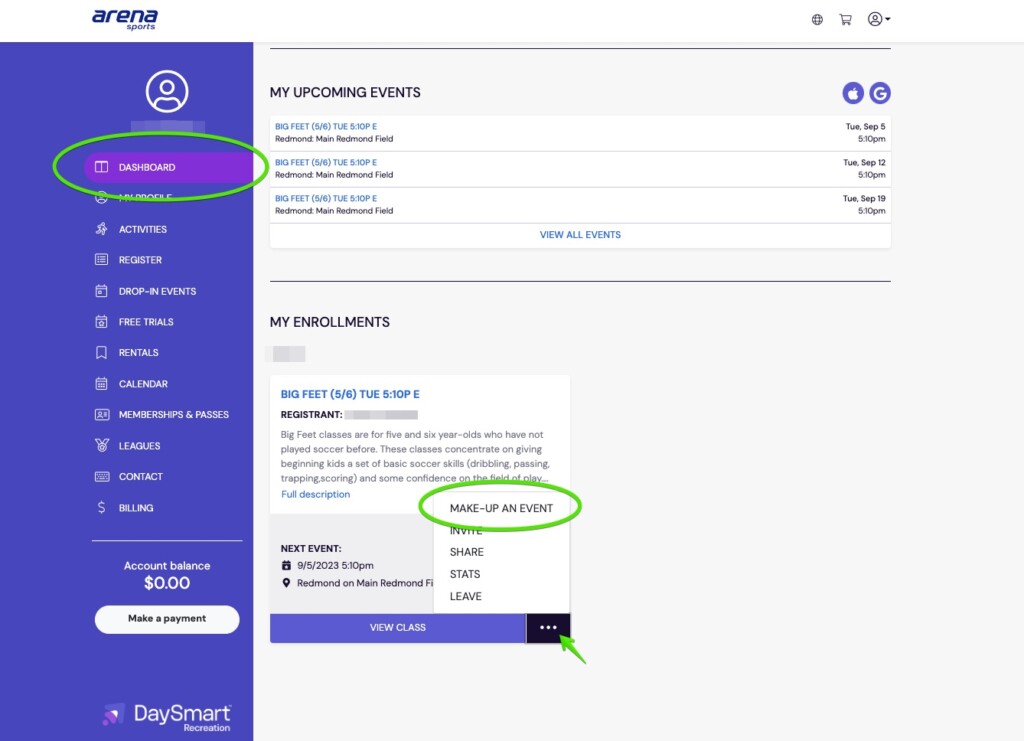
Task: Open the shopping cart icon
Action: 845,19
